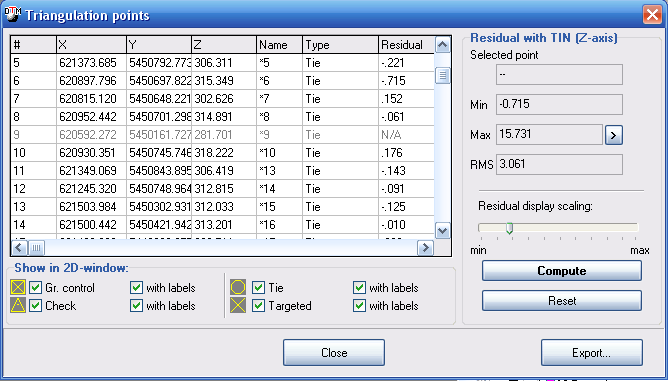Toggle 'with labels' for Tie points
The height and width of the screenshot is (381, 668).
[x=360, y=288]
